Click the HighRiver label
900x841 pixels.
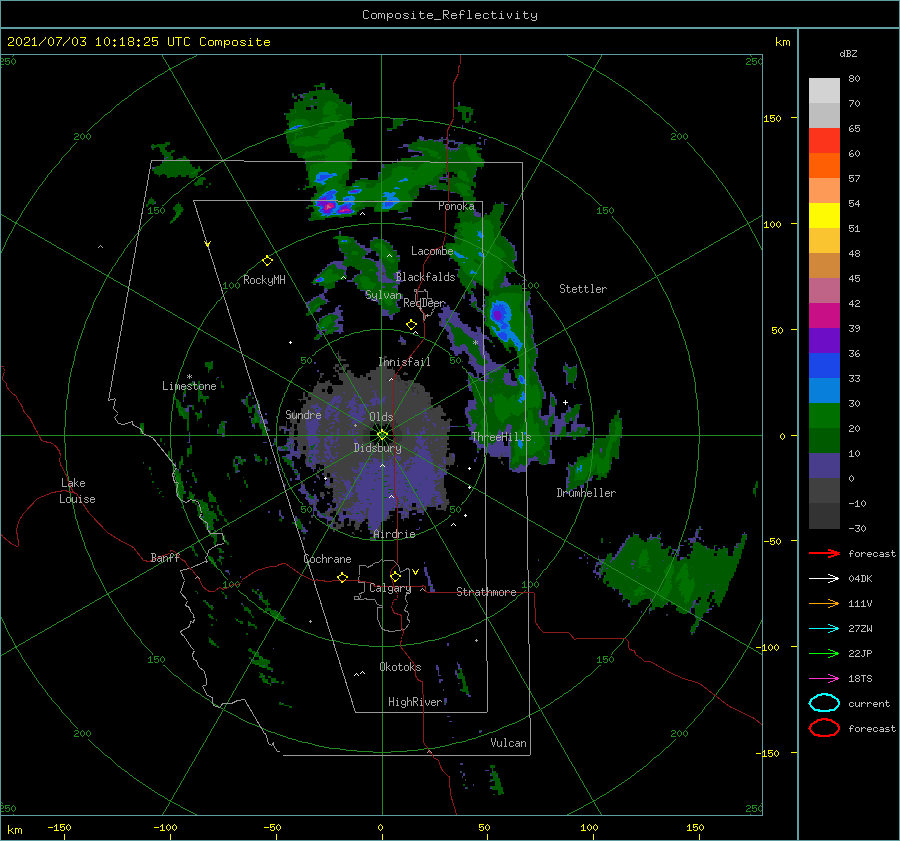click(x=415, y=702)
